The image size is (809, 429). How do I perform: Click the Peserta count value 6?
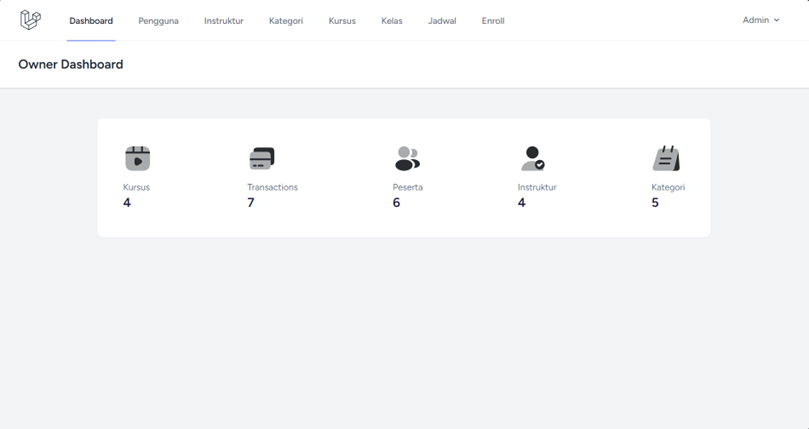point(396,202)
